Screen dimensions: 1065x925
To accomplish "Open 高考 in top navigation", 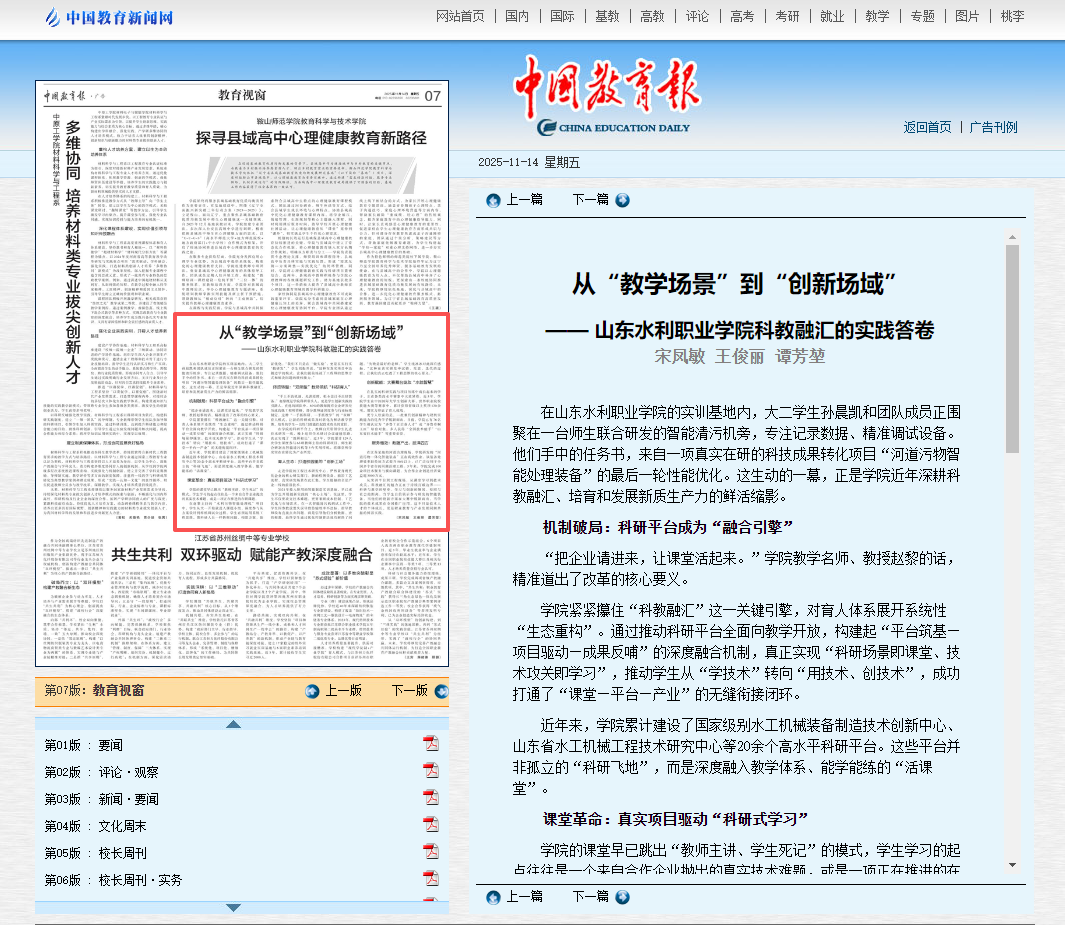I will (x=742, y=16).
